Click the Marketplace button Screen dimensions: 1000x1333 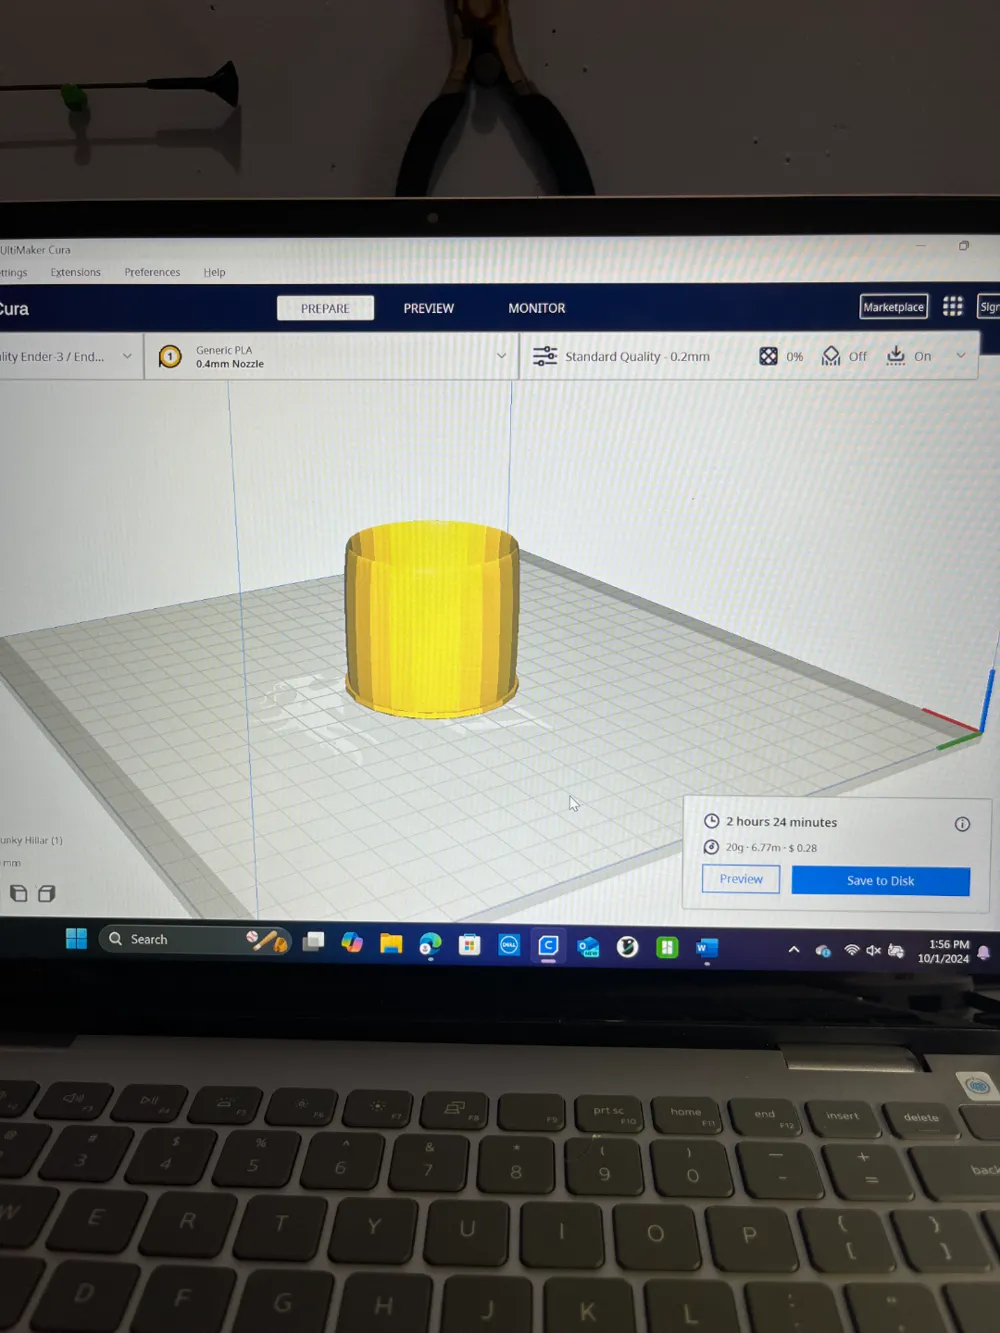tap(893, 307)
